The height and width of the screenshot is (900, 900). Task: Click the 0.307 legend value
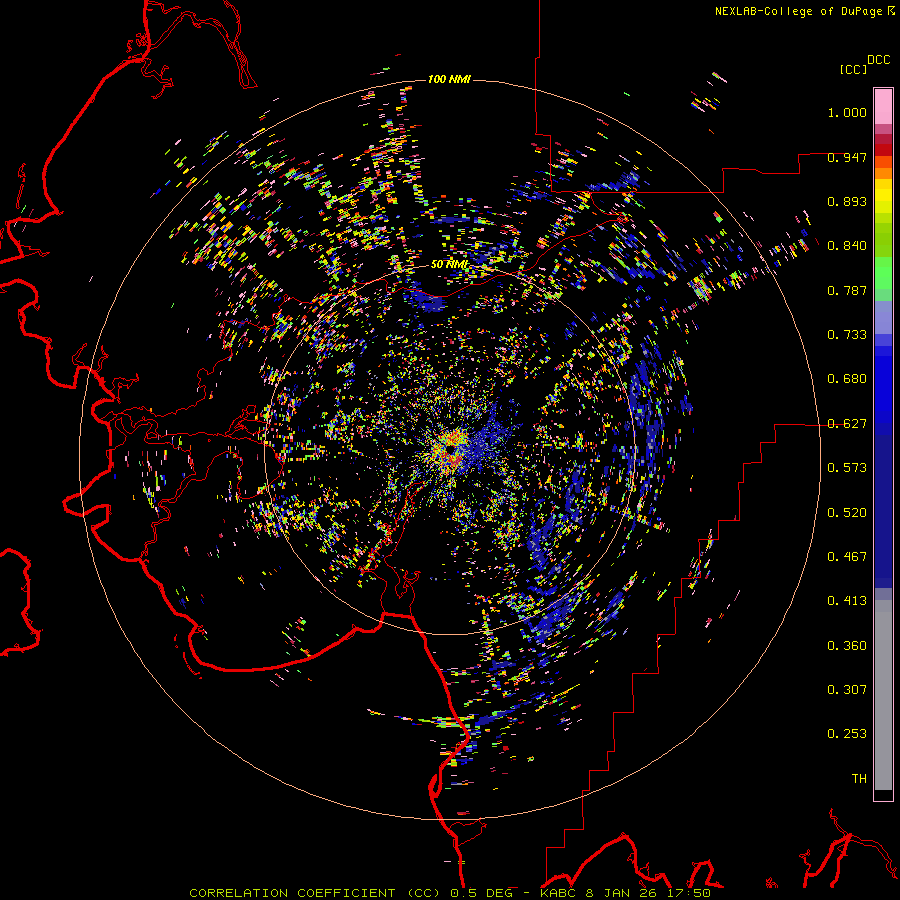(x=847, y=690)
